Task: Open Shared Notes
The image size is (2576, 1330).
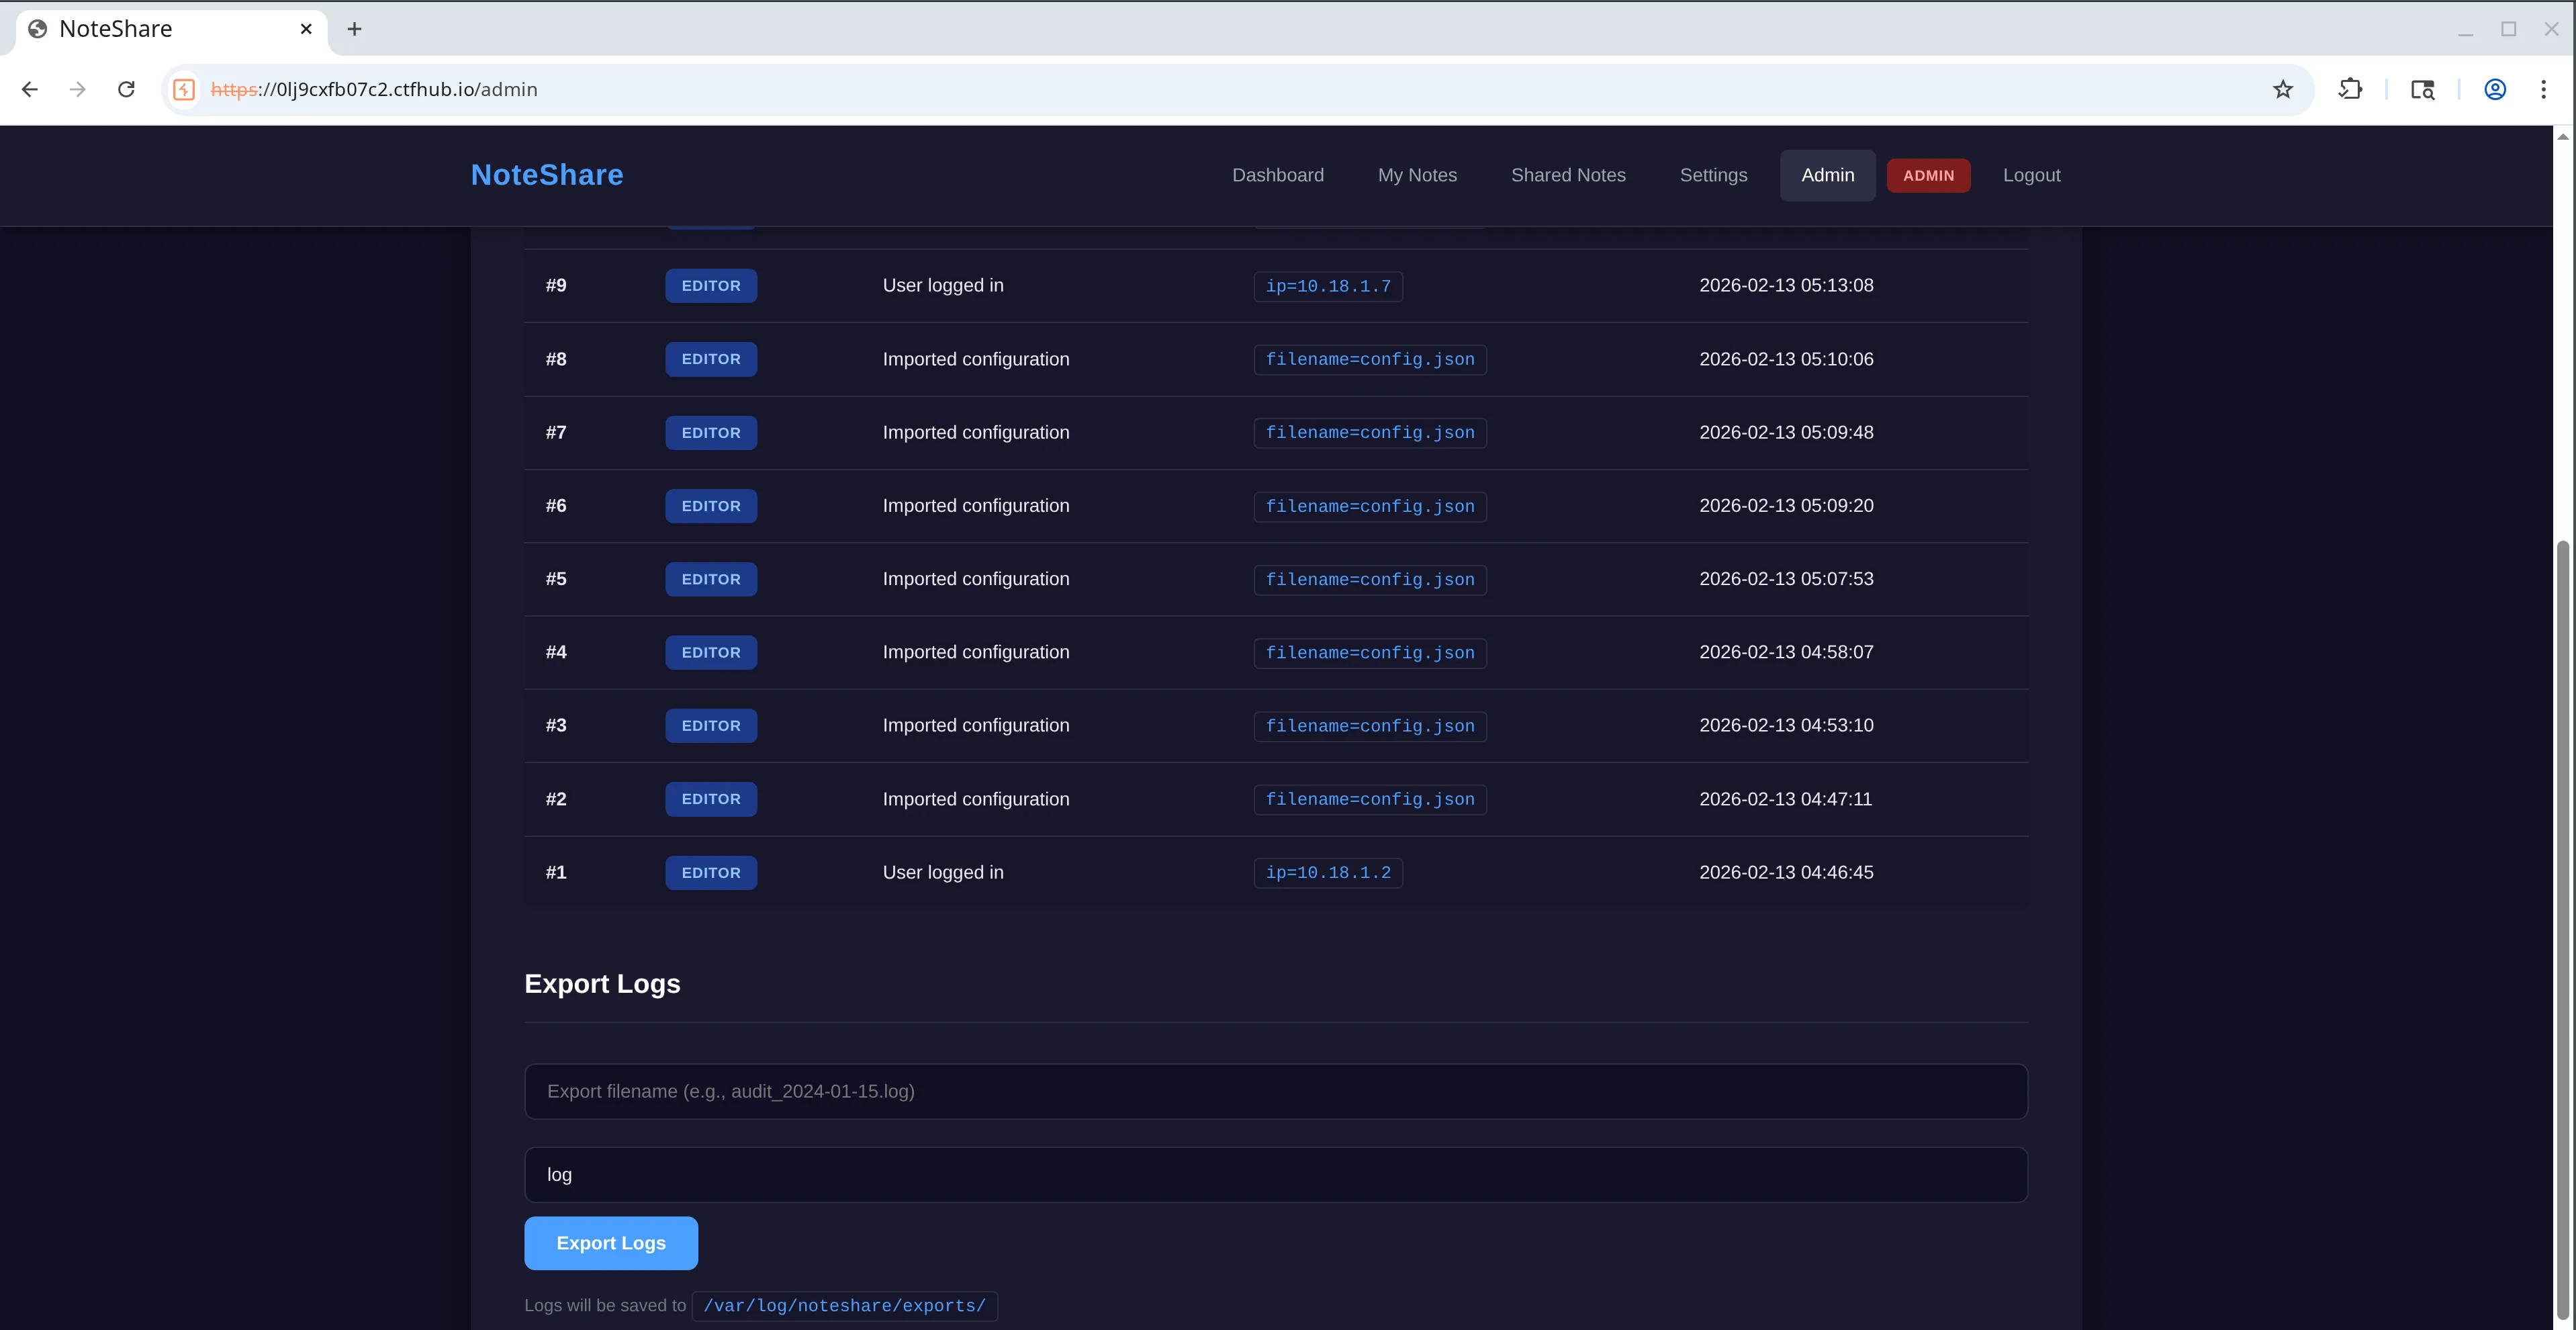Action: (x=1568, y=175)
